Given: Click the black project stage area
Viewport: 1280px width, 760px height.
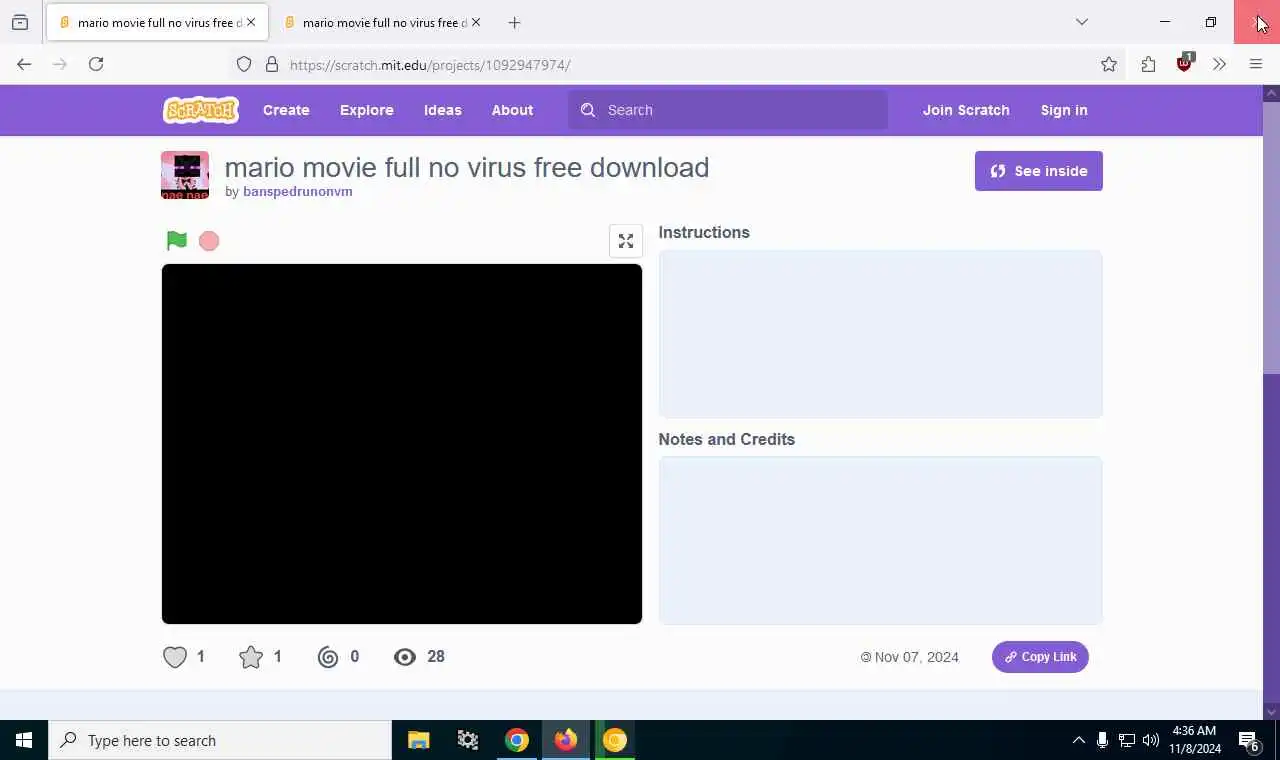Looking at the screenshot, I should (x=402, y=444).
